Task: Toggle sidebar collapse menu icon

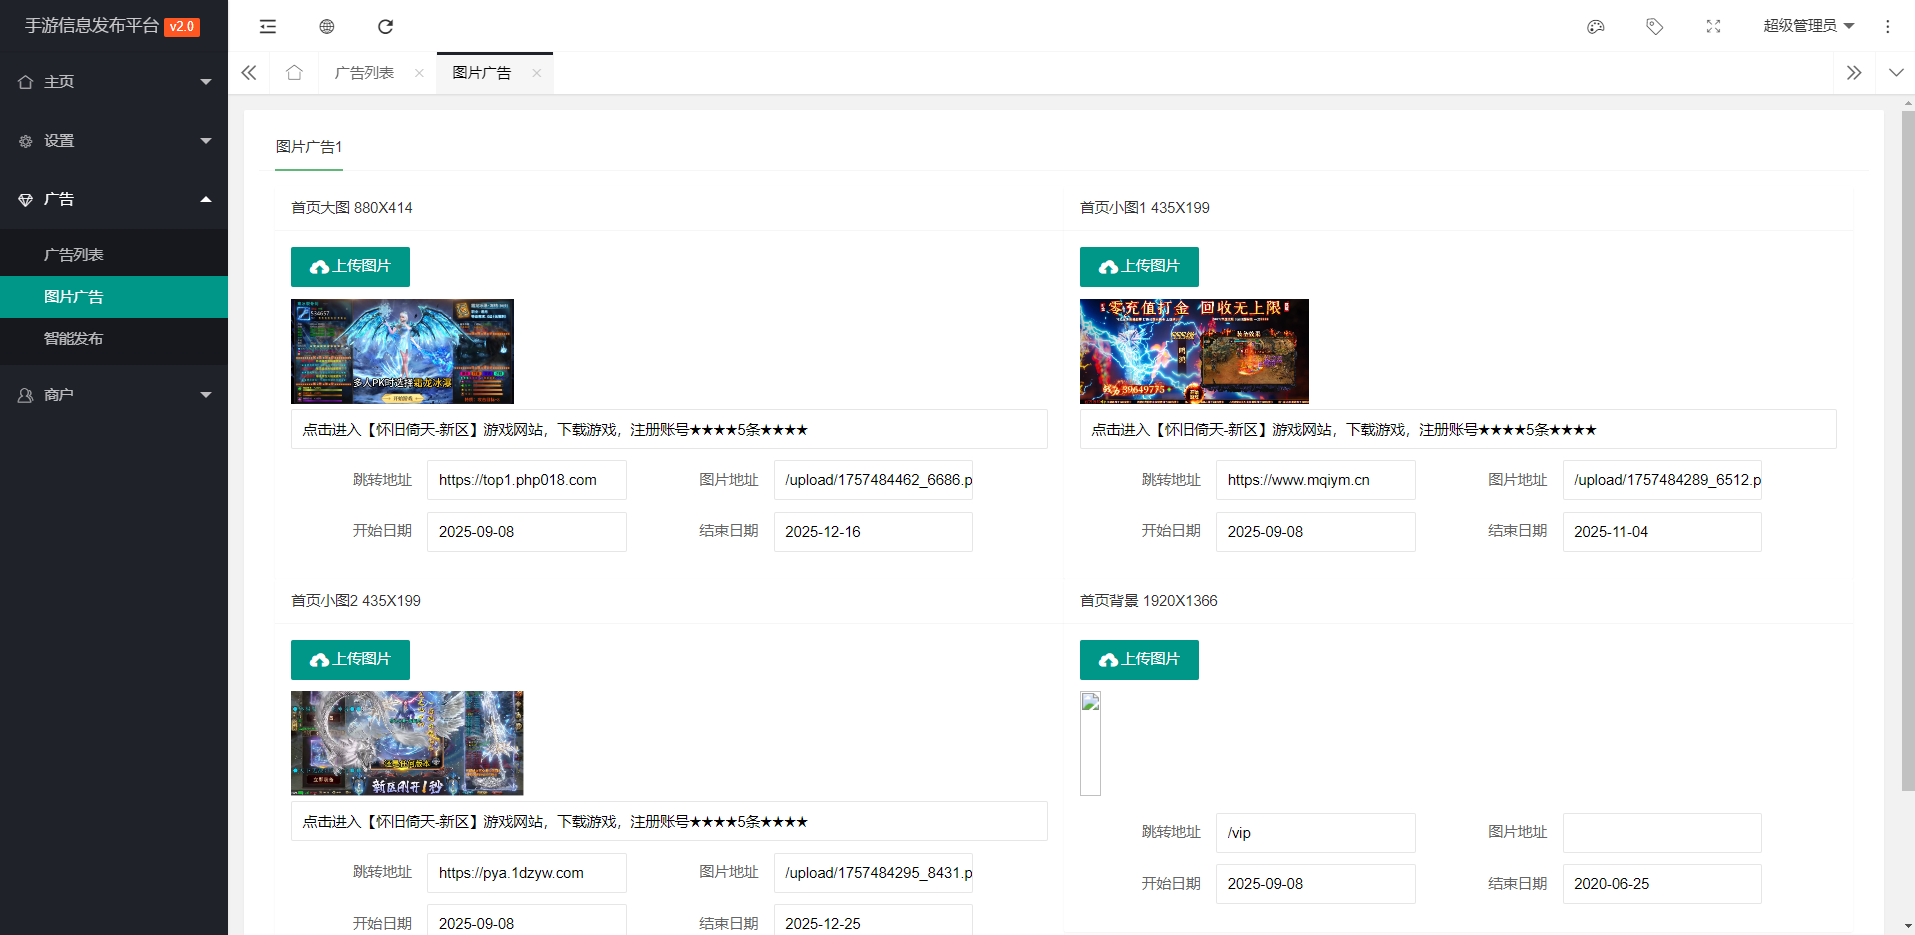Action: pyautogui.click(x=267, y=26)
